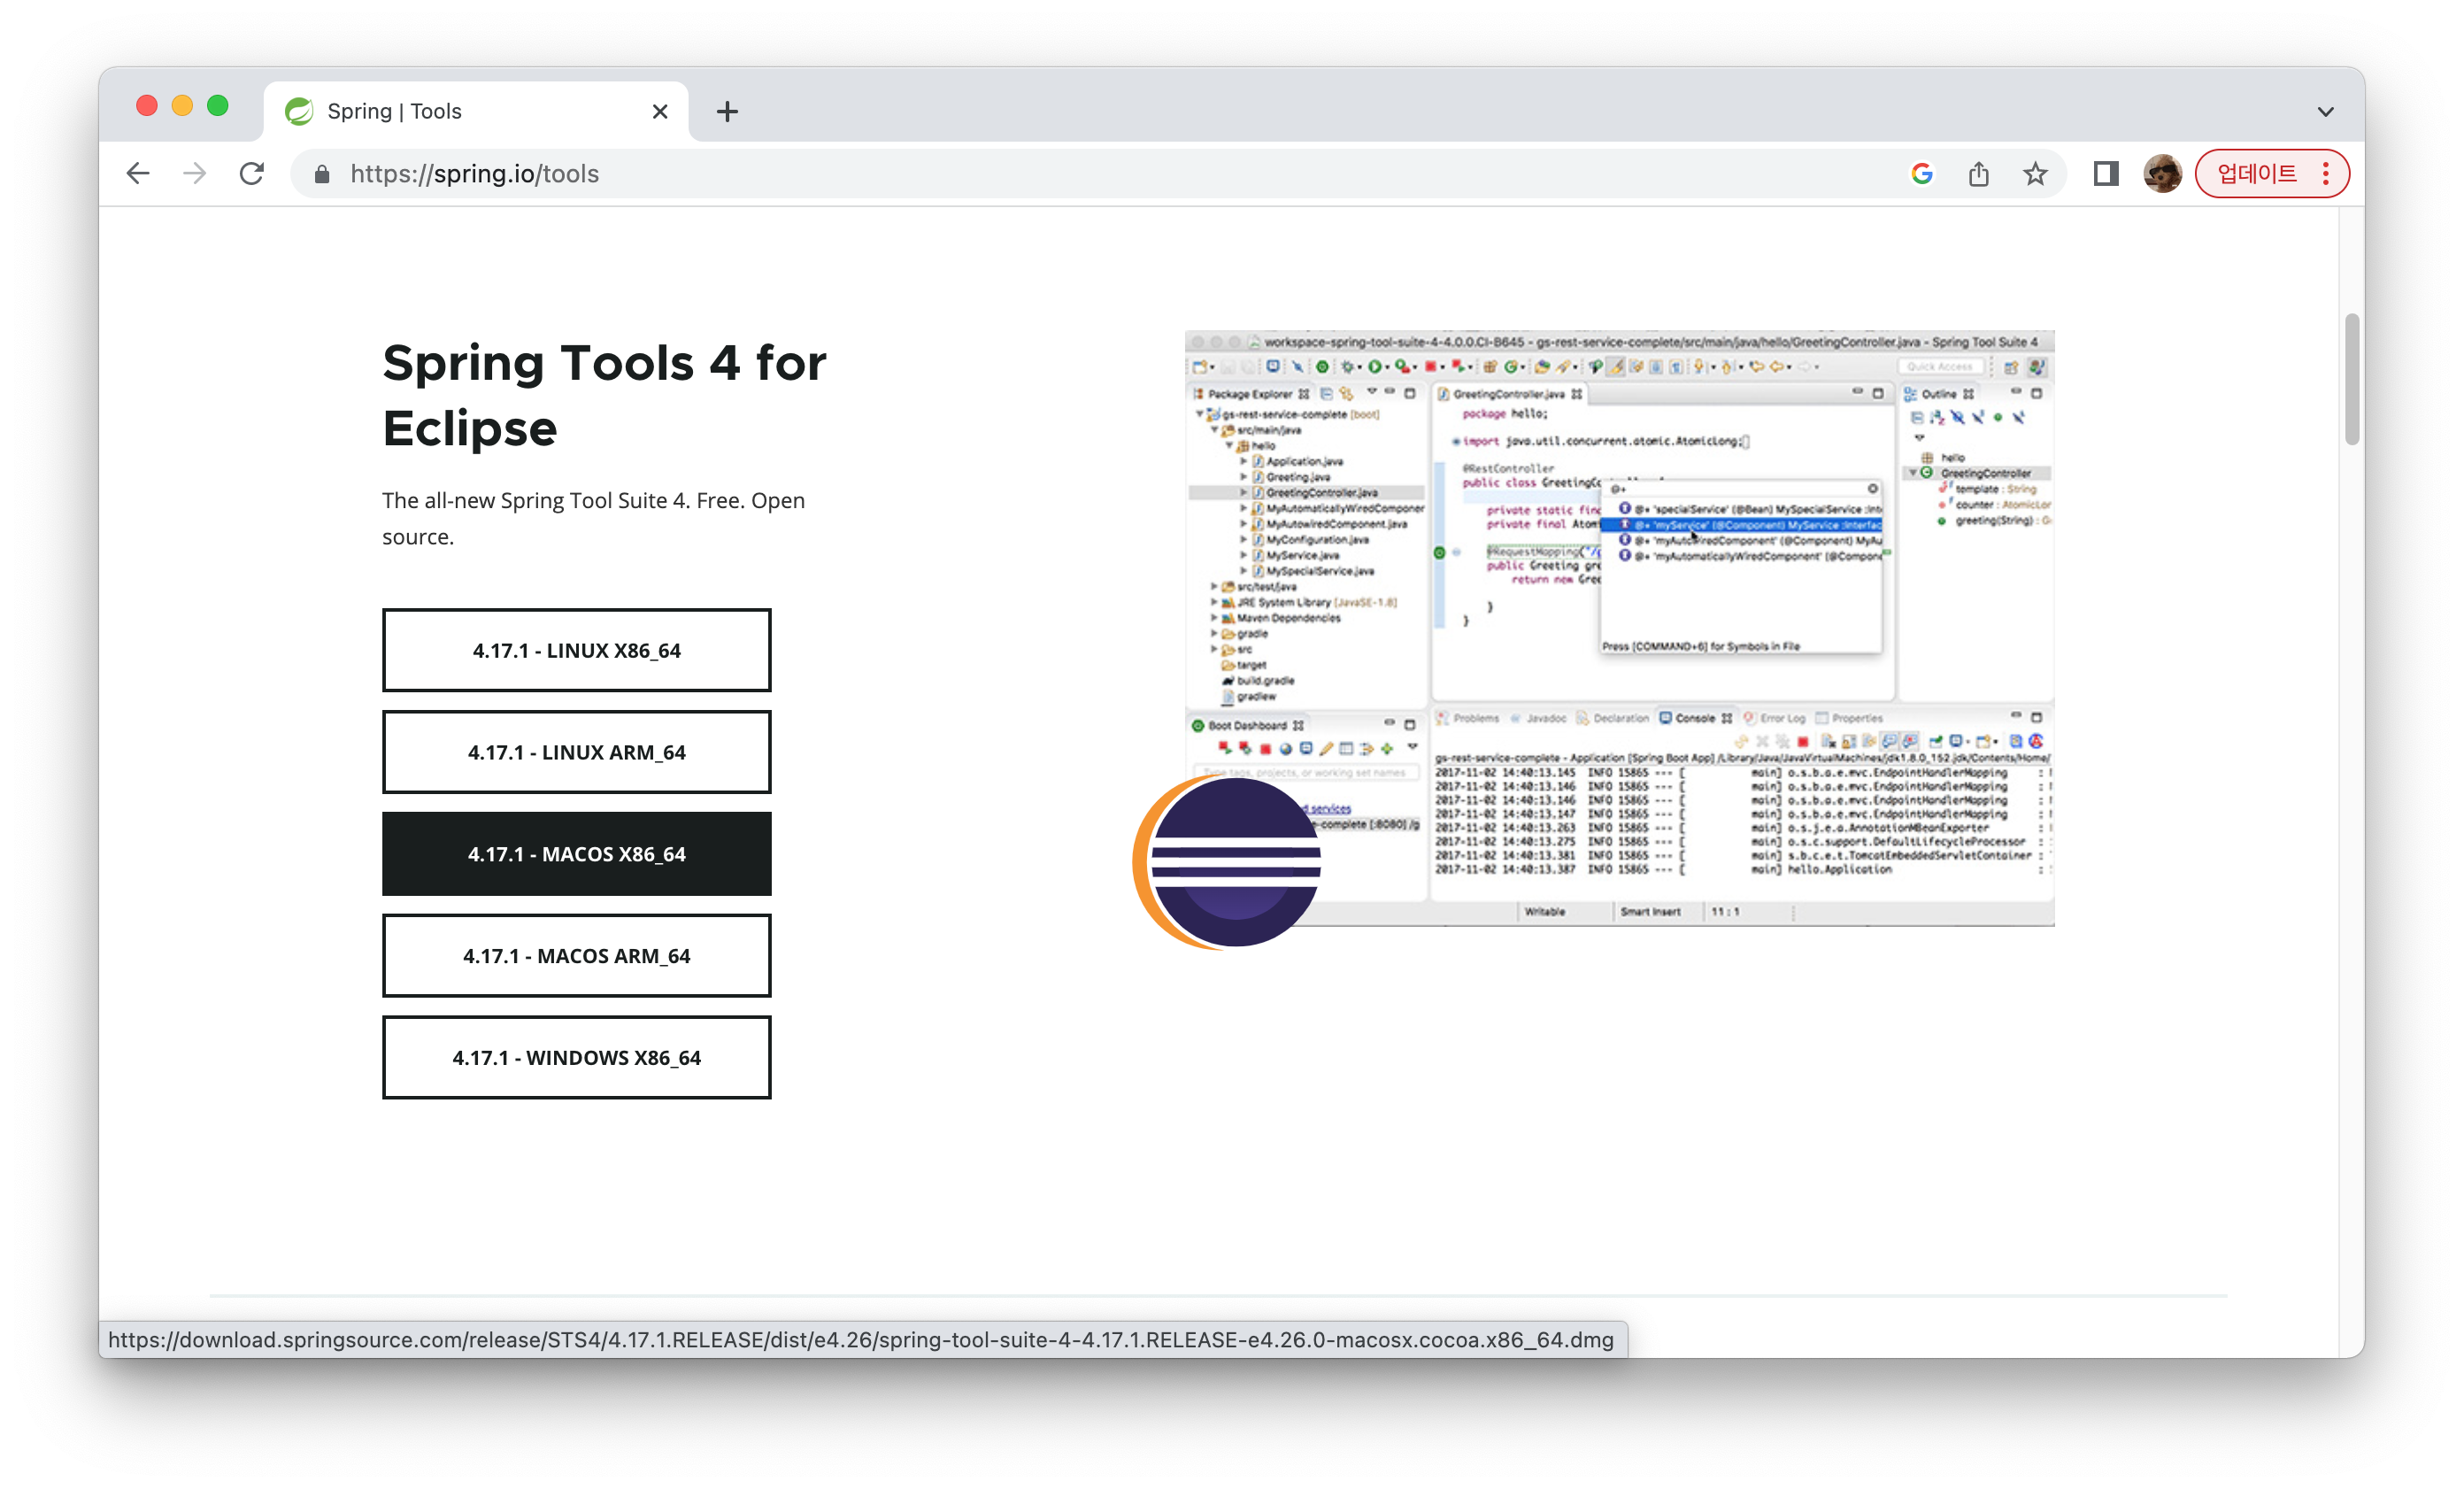Open Chrome three-dot menu
This screenshot has width=2464, height=1489.
2327,174
